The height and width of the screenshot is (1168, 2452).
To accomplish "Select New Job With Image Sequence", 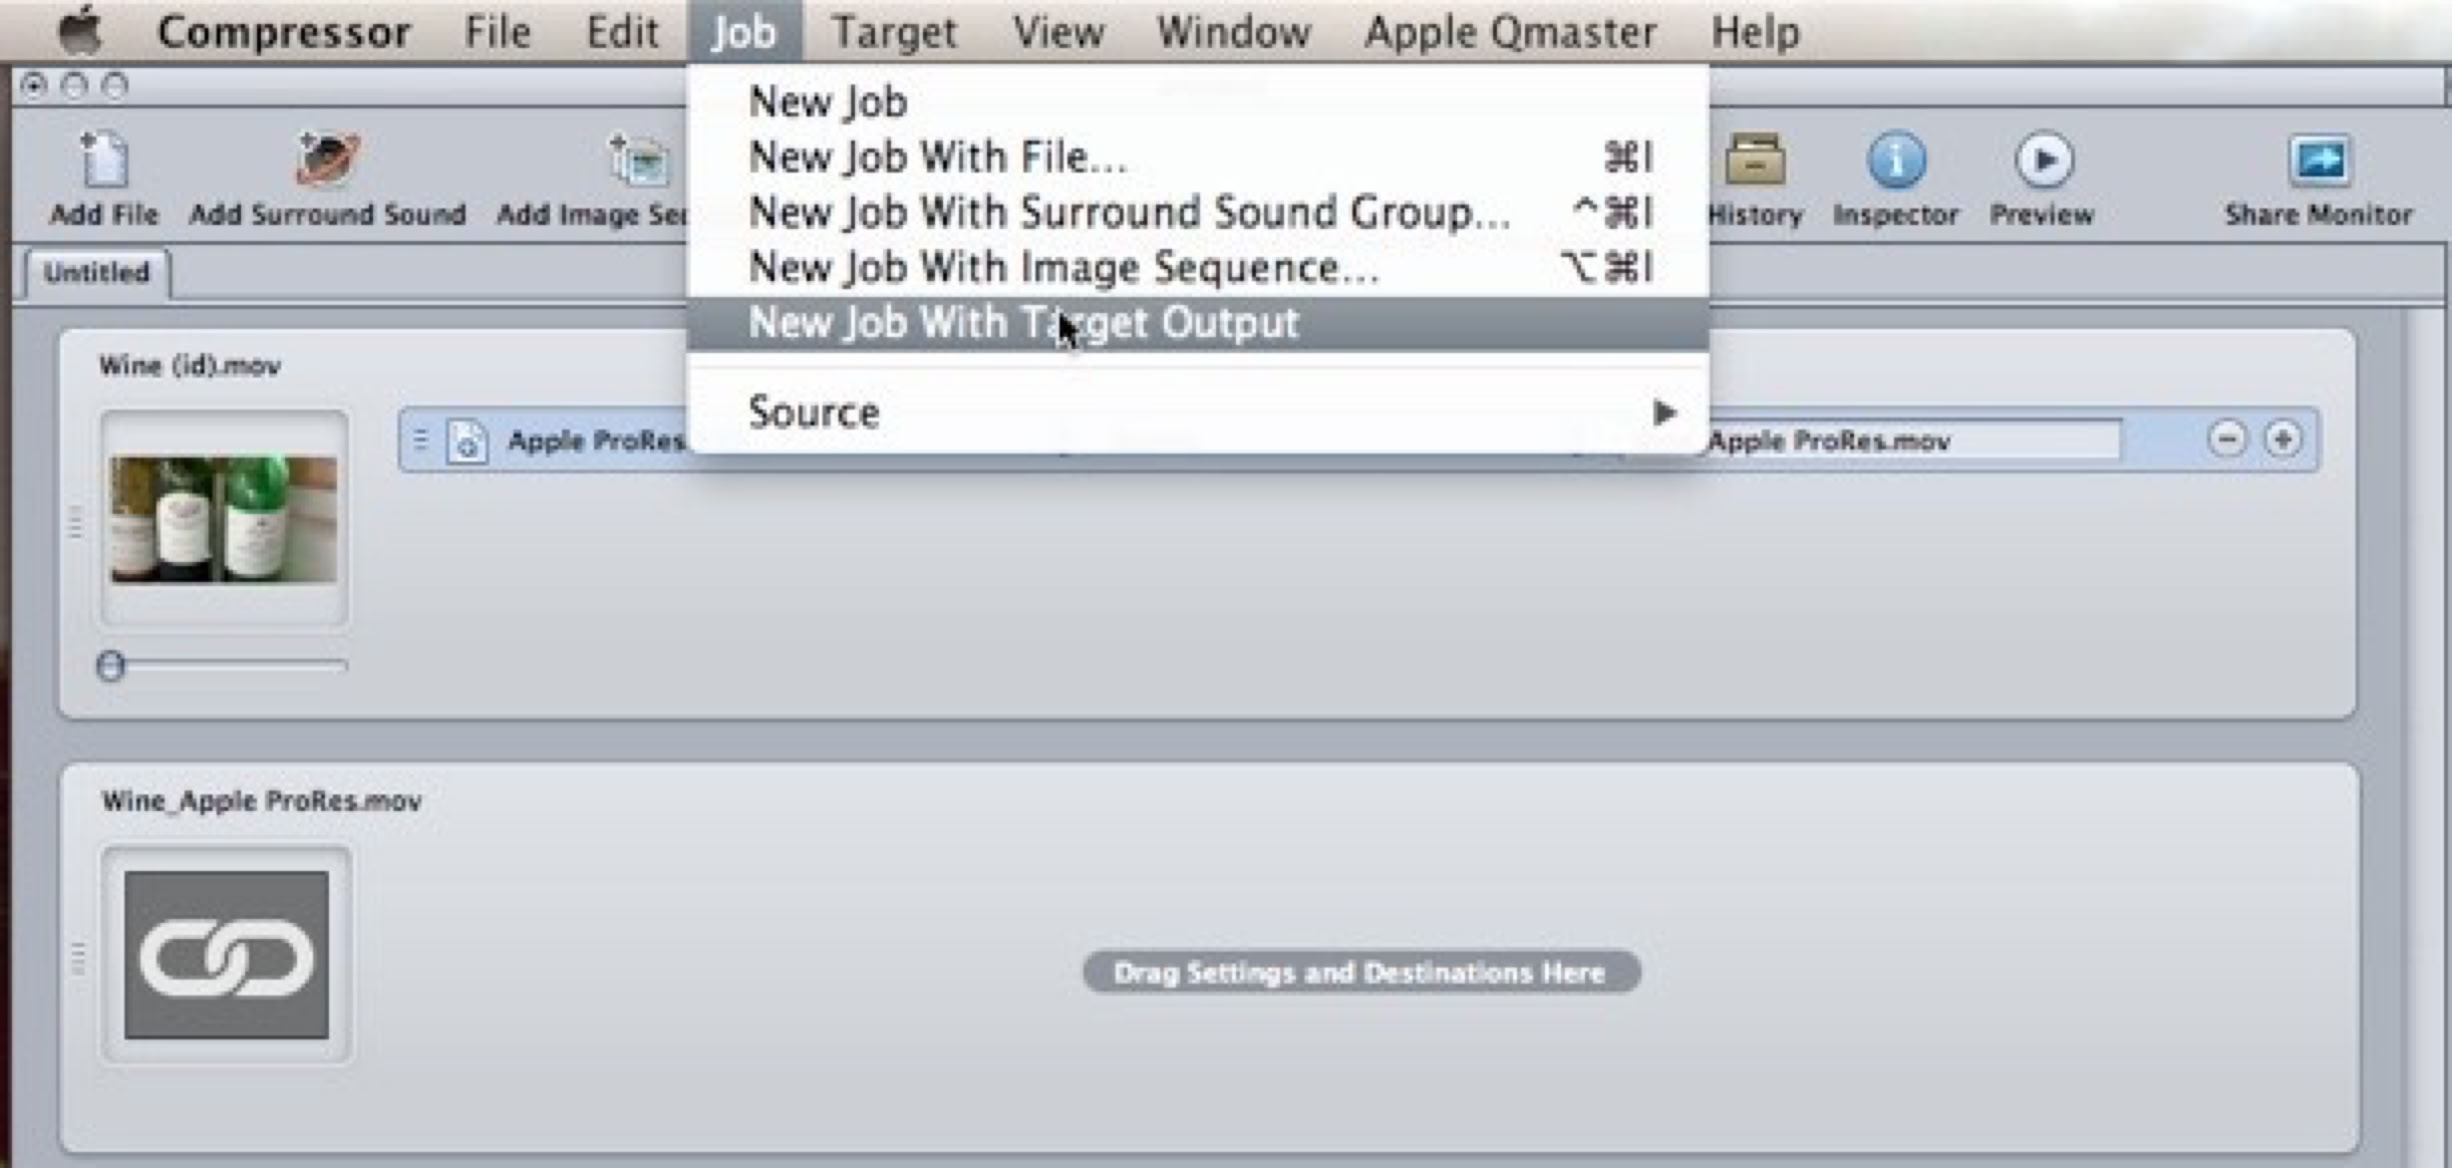I will [x=1063, y=267].
